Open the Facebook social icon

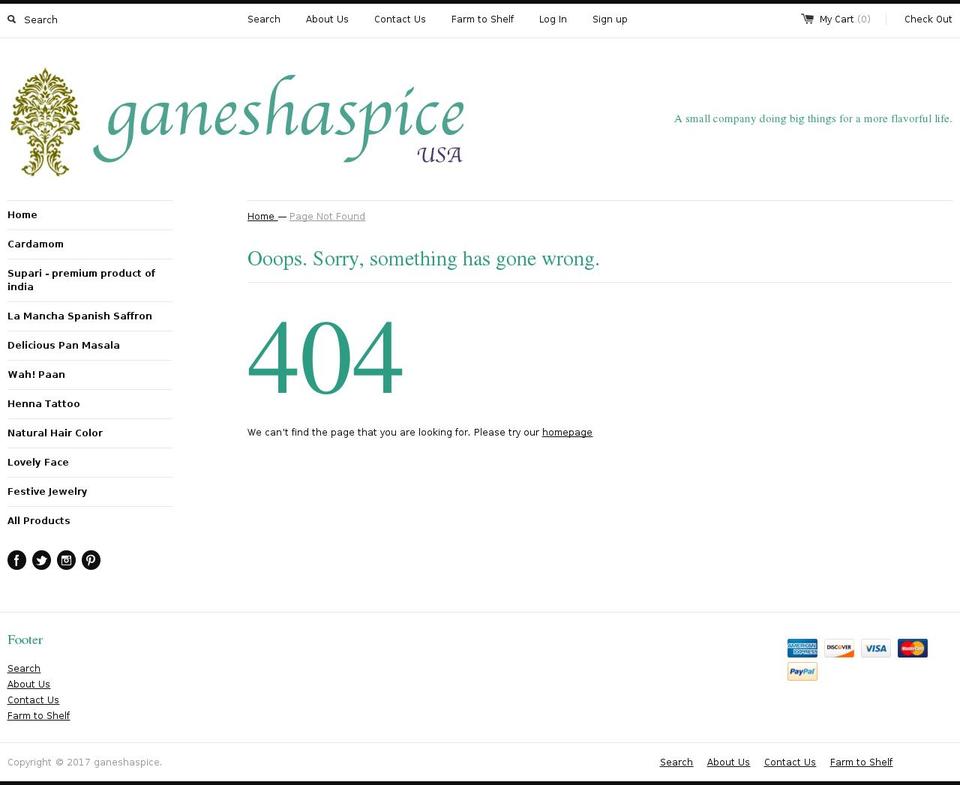17,560
